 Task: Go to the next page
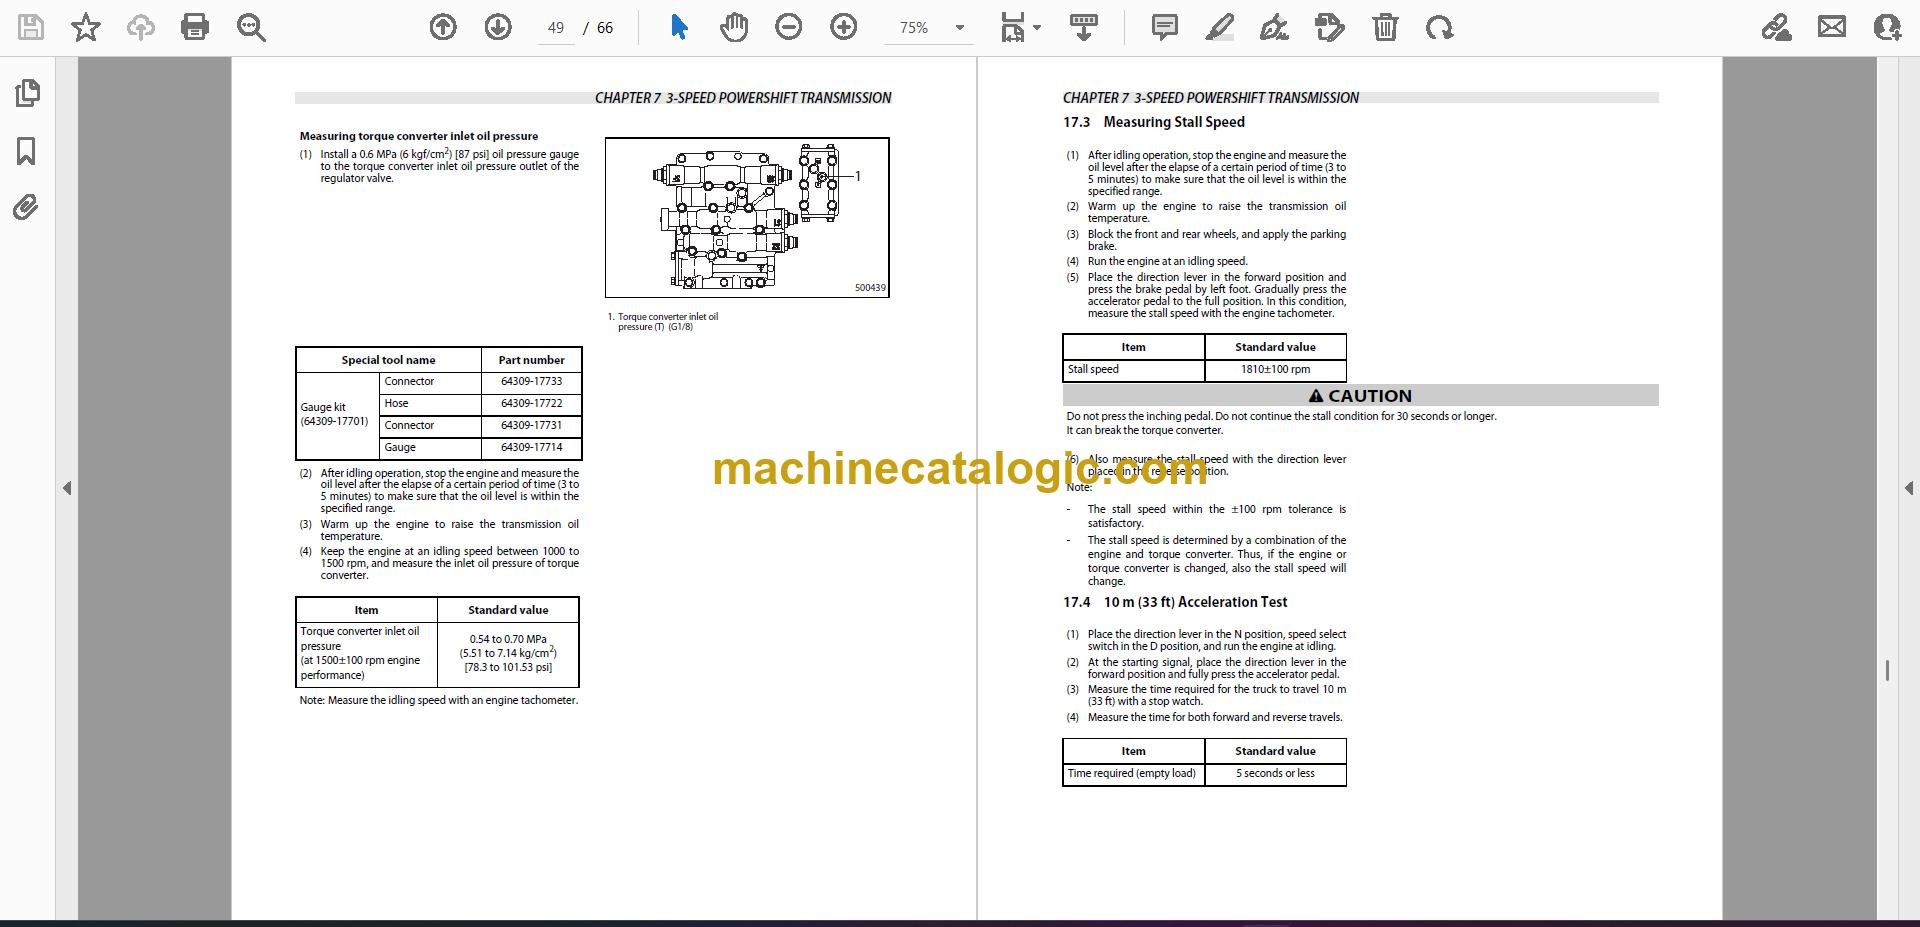pyautogui.click(x=498, y=27)
